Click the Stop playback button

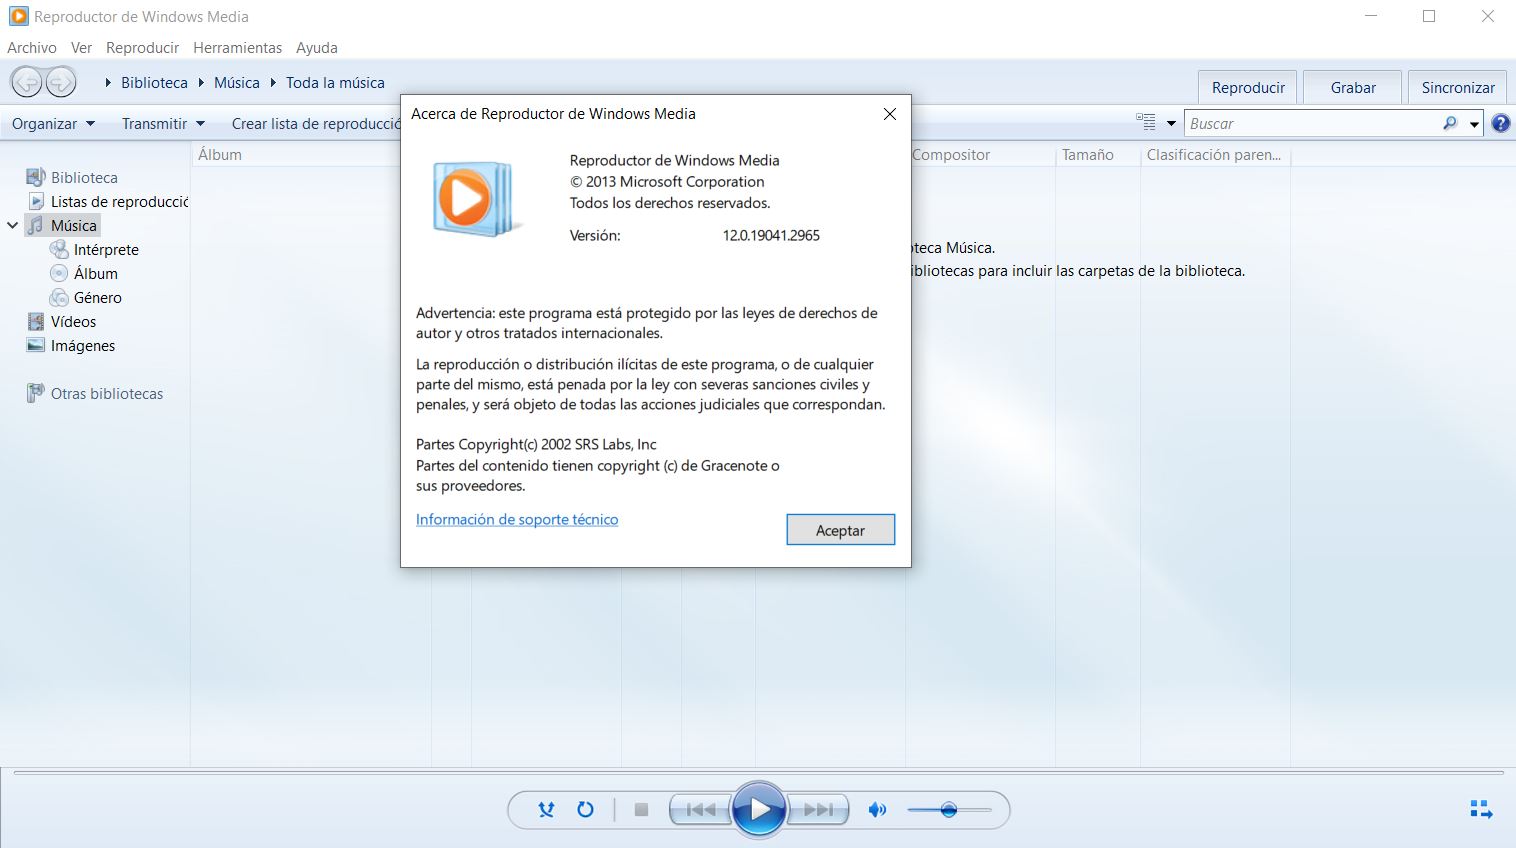pyautogui.click(x=642, y=810)
